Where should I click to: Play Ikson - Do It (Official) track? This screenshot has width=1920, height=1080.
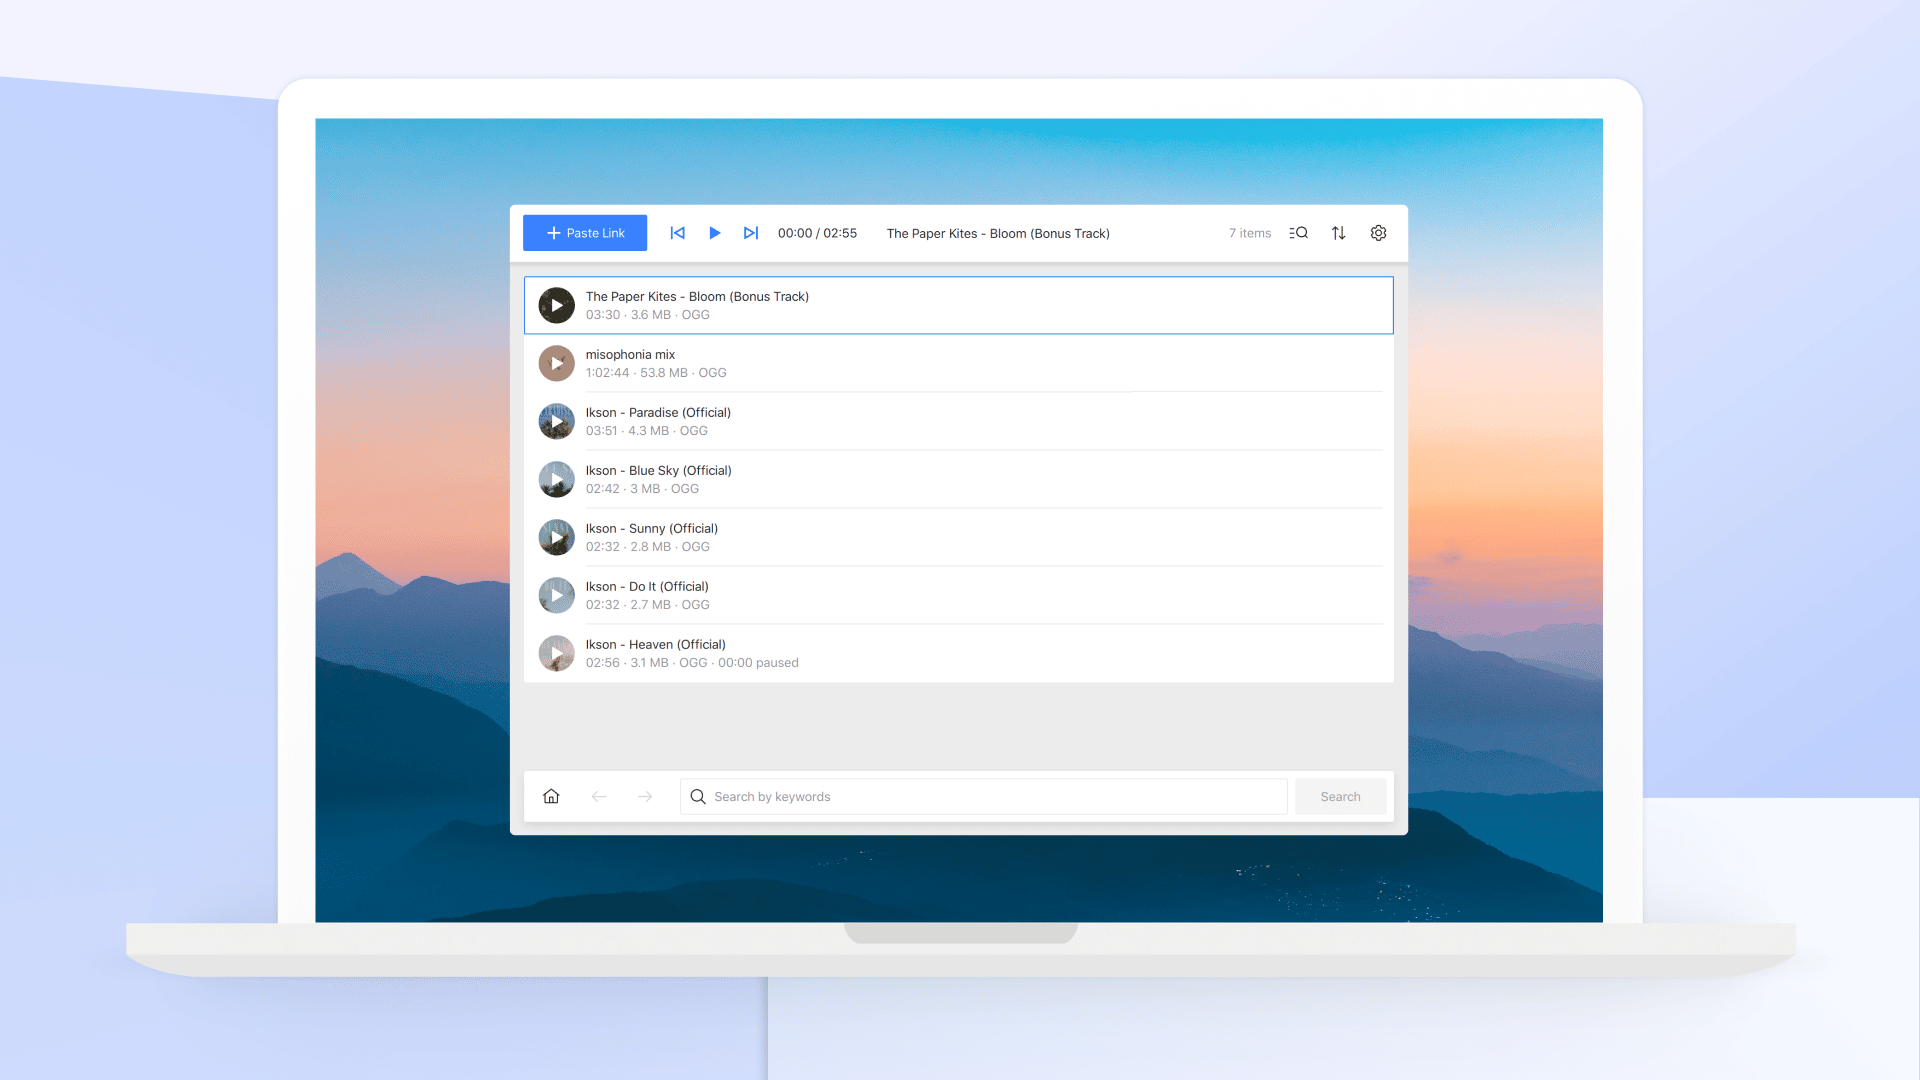click(x=555, y=595)
